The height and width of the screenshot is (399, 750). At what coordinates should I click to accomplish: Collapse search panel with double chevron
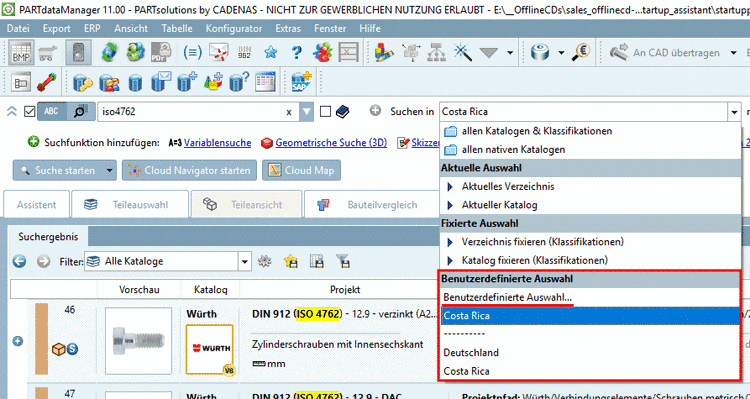[x=12, y=112]
